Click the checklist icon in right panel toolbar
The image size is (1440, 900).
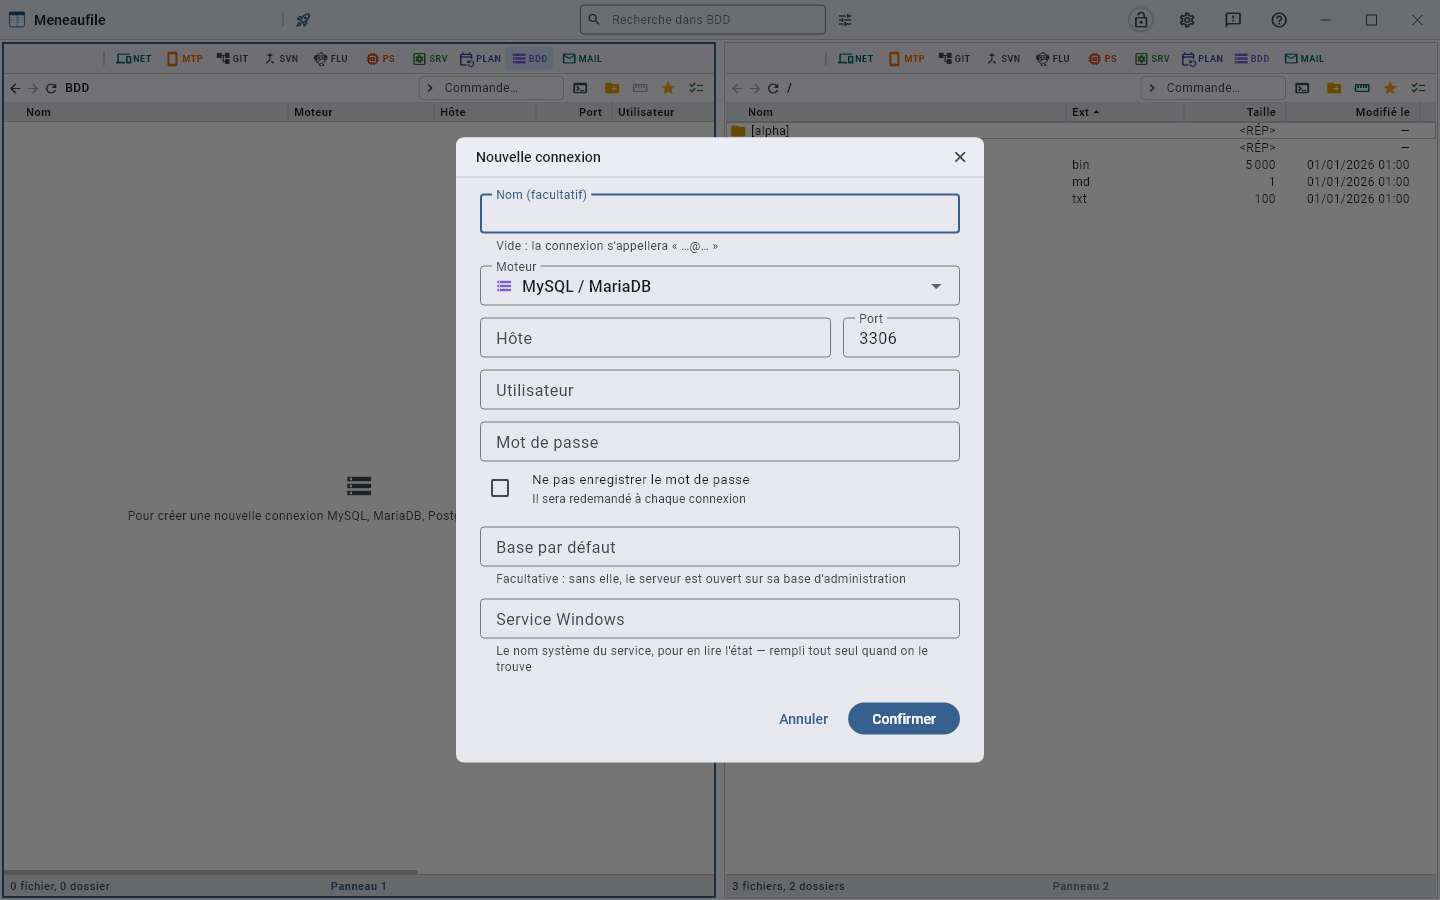point(1418,88)
